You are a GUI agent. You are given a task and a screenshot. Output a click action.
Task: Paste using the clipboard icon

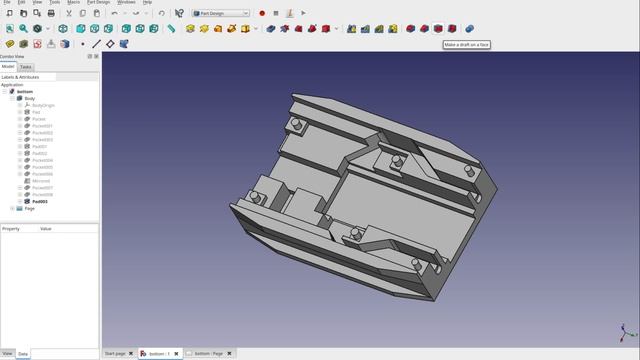97,13
